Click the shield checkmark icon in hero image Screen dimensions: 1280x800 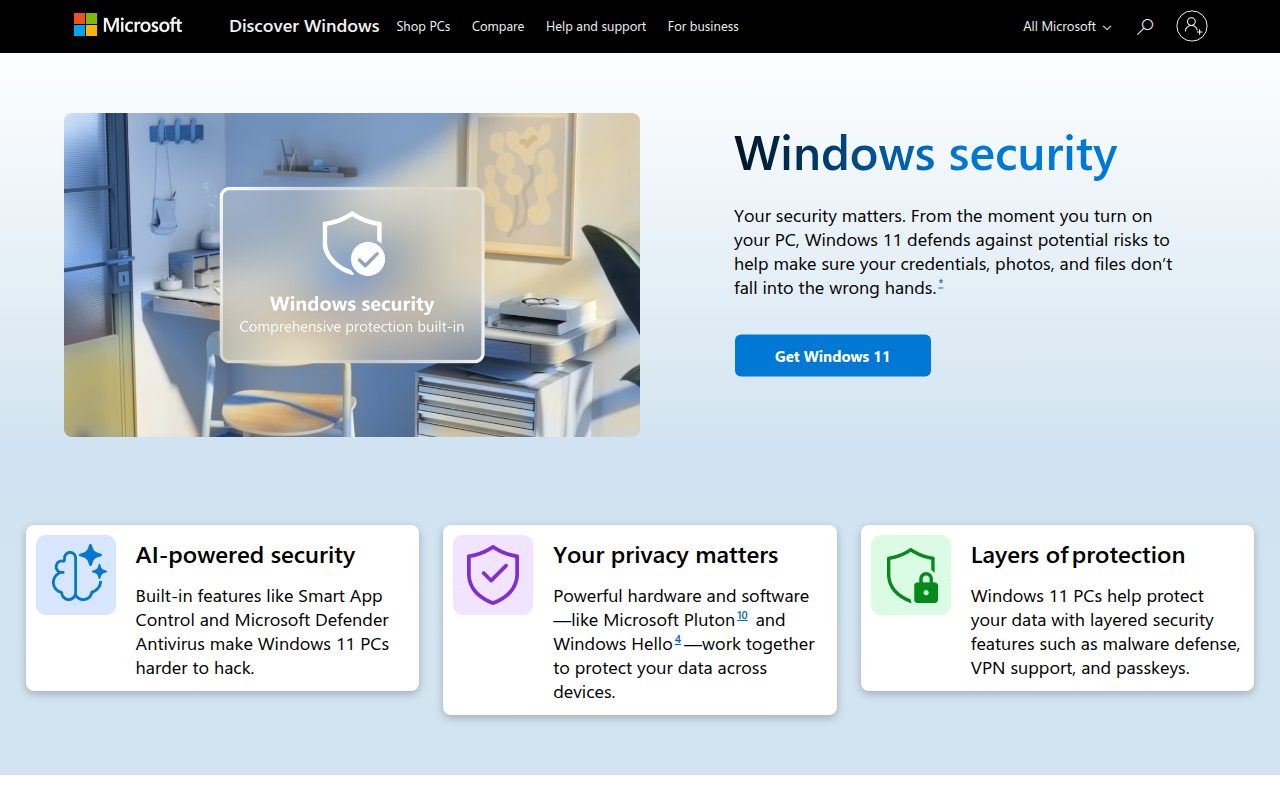(x=353, y=243)
